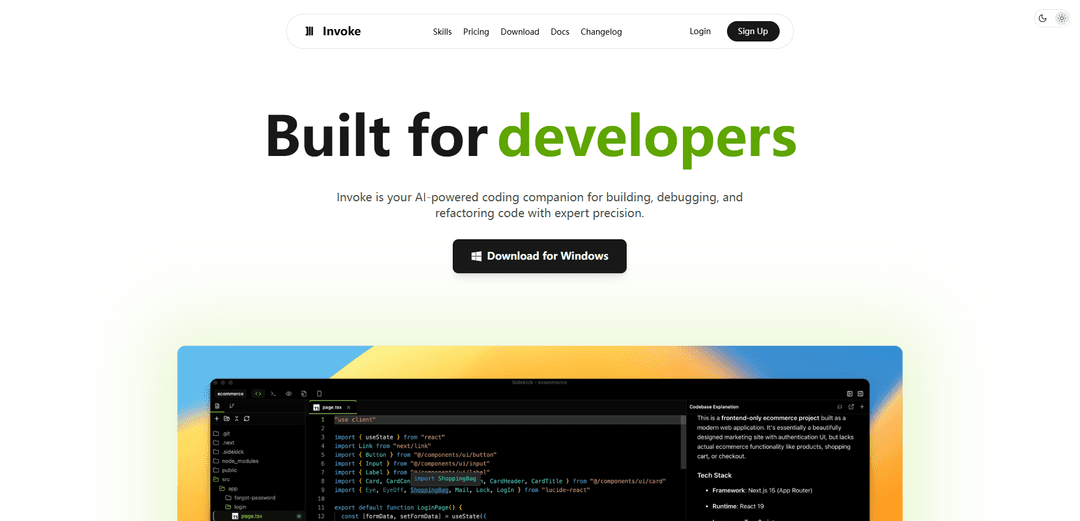Open the Changelog page
This screenshot has width=1080, height=521.
click(602, 32)
